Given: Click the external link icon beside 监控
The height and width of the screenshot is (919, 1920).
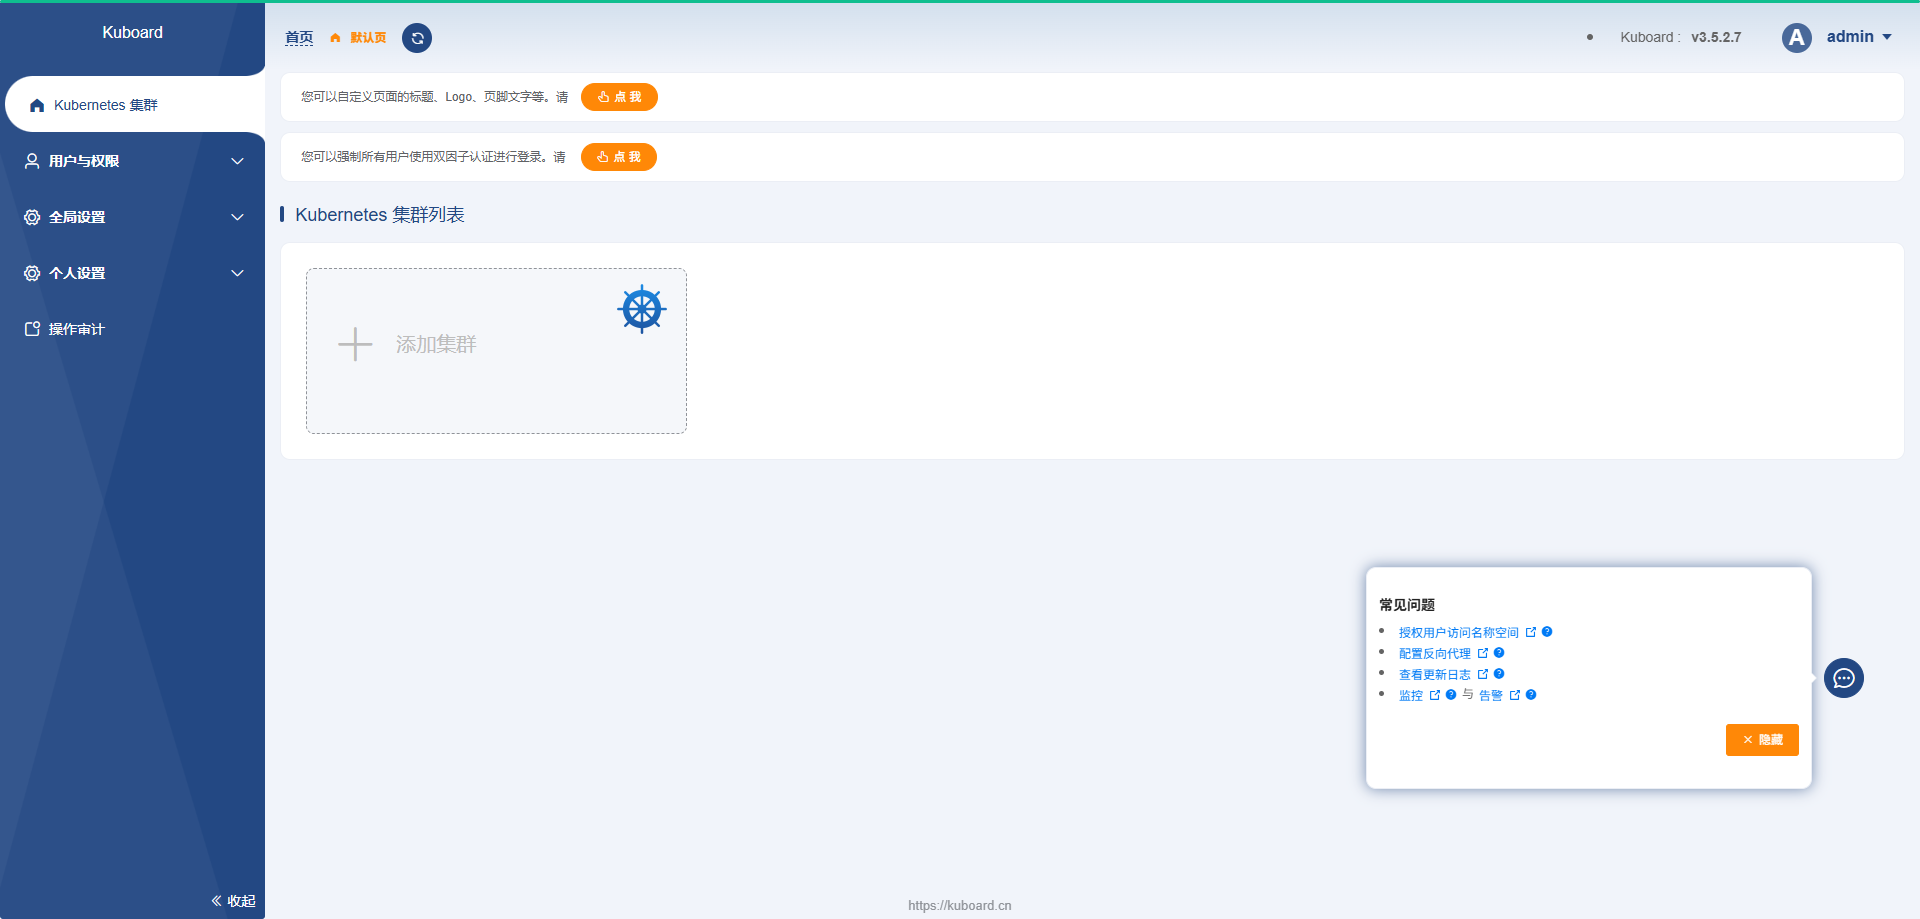Looking at the screenshot, I should tap(1435, 695).
